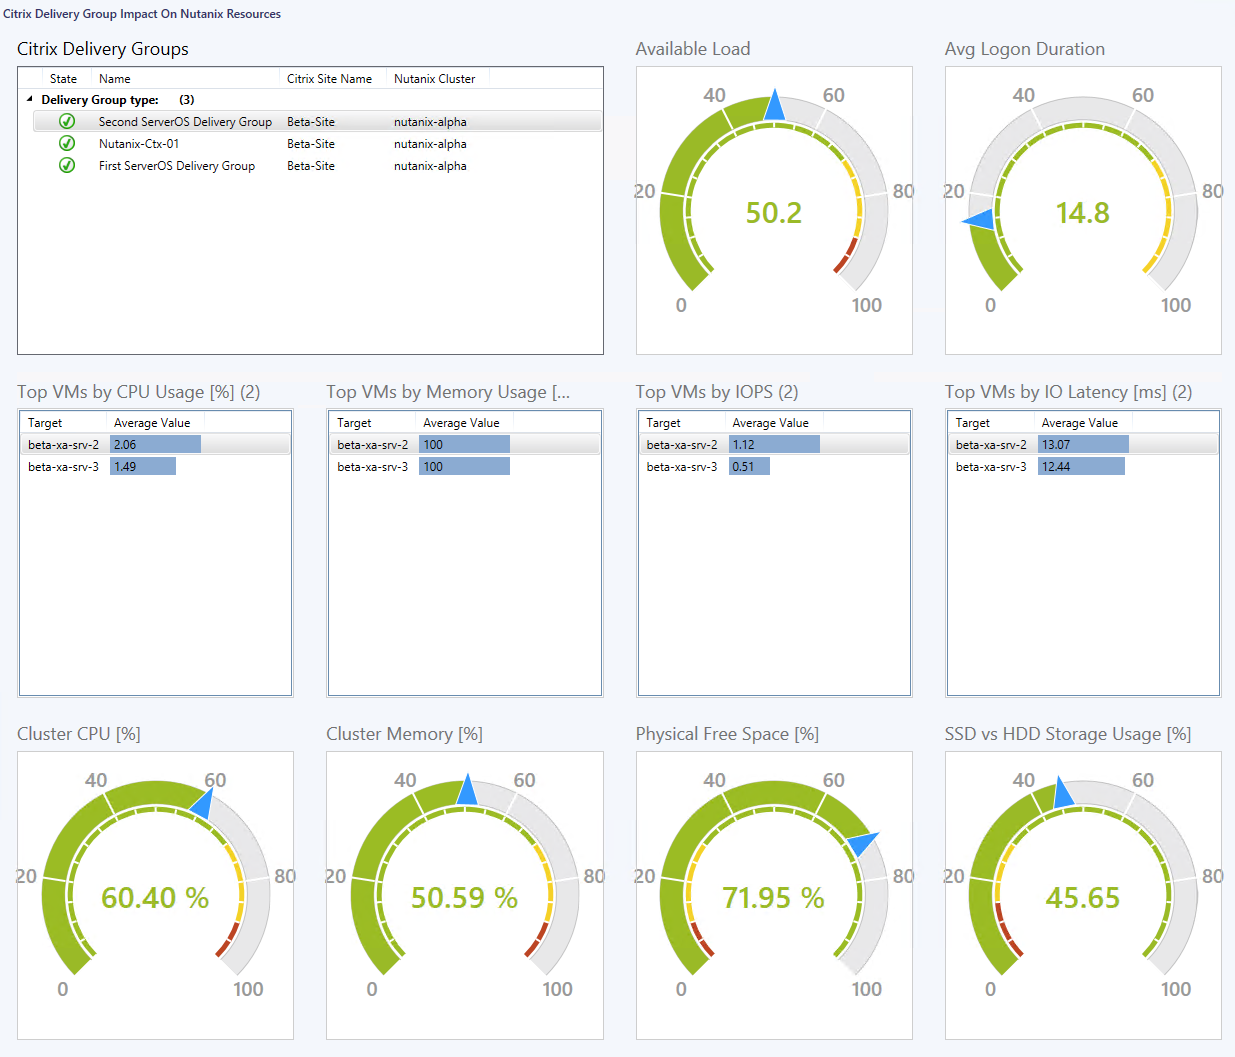Image resolution: width=1235 pixels, height=1057 pixels.
Task: Click nutanix-alpha cell for First ServerOS group
Action: [430, 166]
